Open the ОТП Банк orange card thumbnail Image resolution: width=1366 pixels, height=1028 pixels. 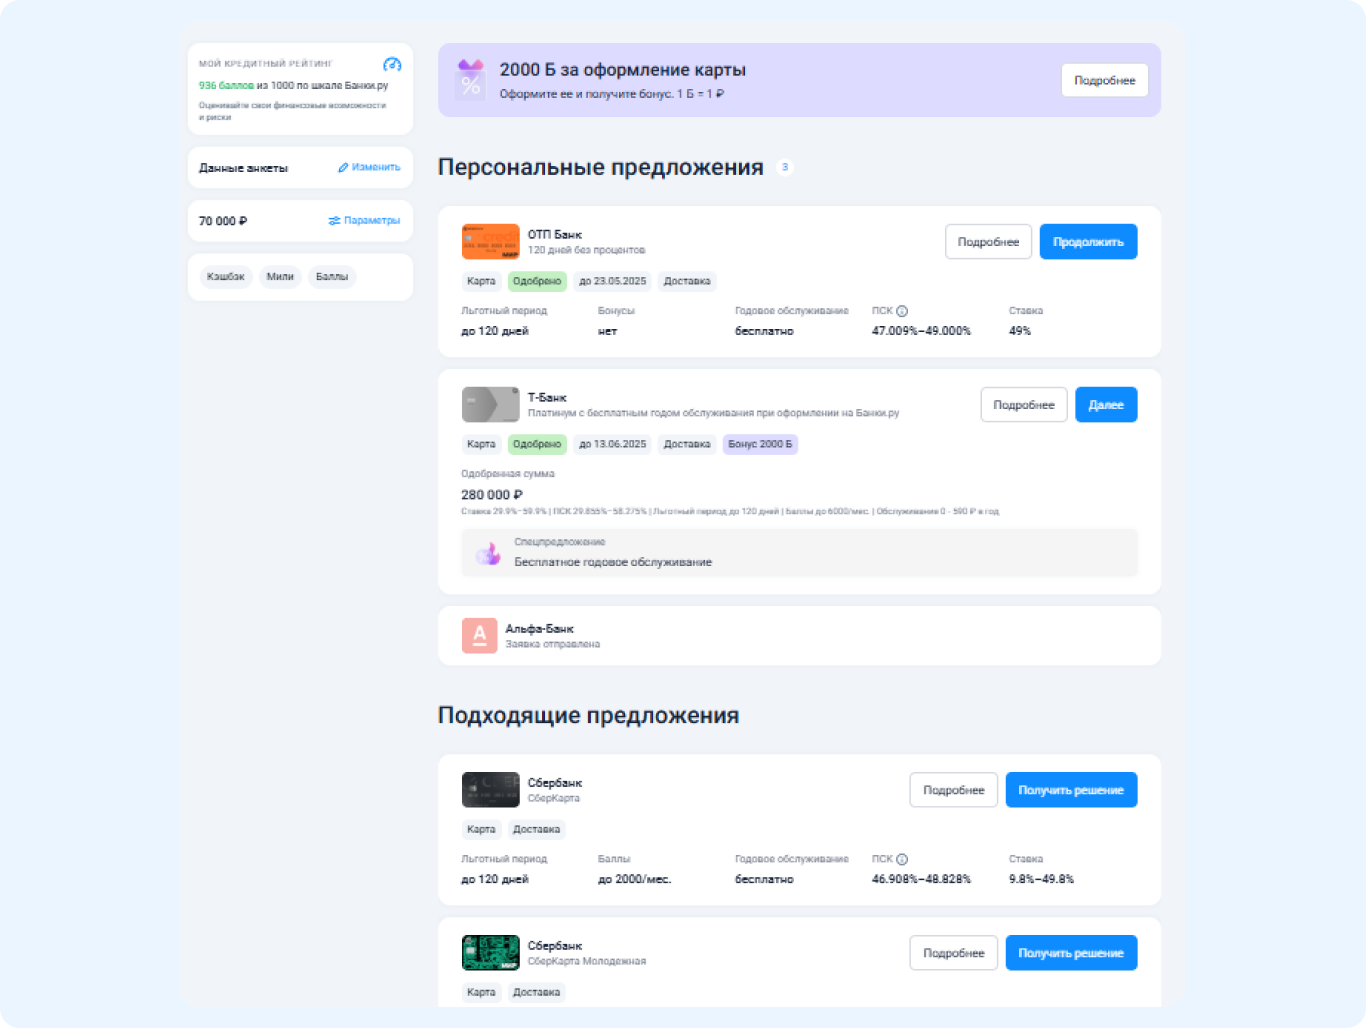click(490, 241)
